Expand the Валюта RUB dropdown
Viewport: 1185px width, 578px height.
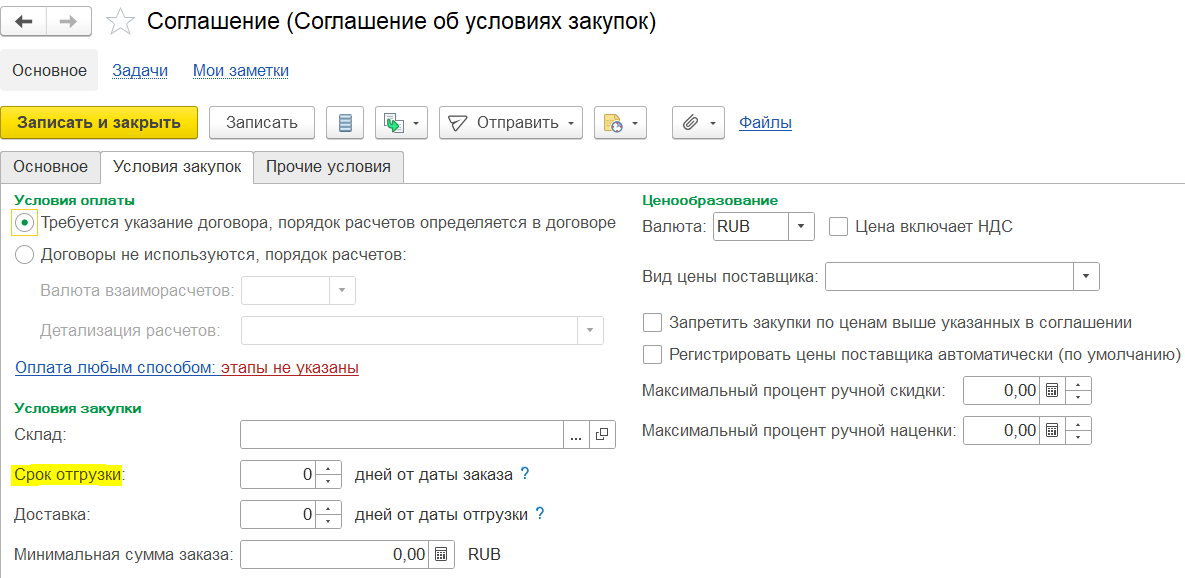tap(801, 226)
